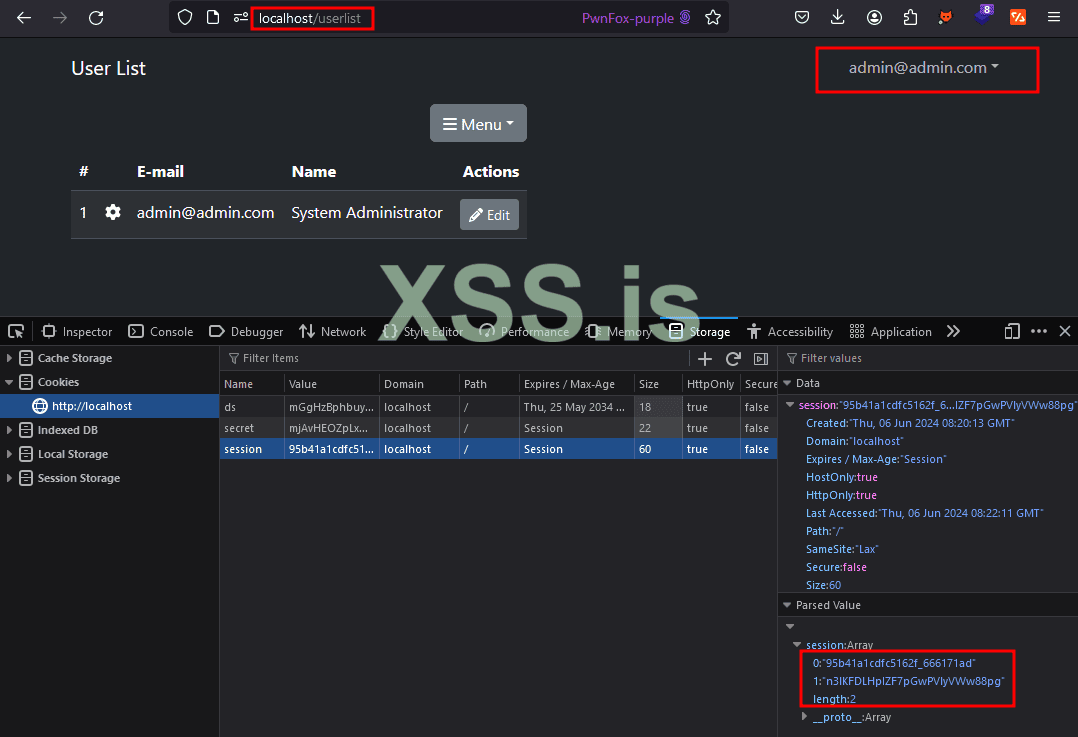Viewport: 1078px width, 737px height.
Task: Click the element picker icon in DevTools
Action: [x=16, y=332]
